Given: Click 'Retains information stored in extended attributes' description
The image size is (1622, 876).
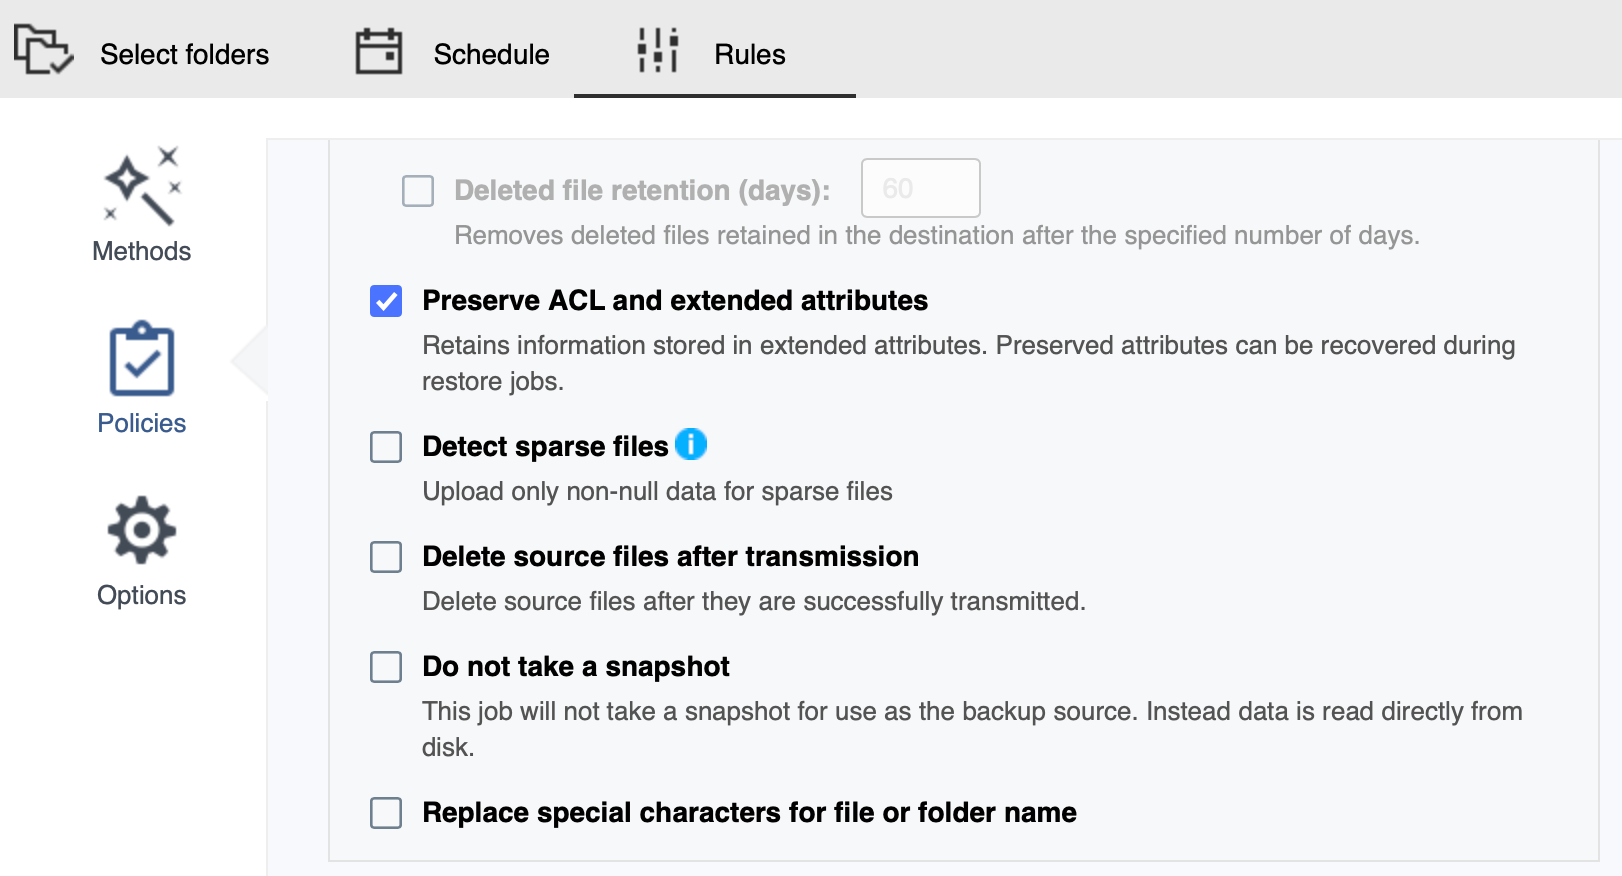Looking at the screenshot, I should pos(969,363).
